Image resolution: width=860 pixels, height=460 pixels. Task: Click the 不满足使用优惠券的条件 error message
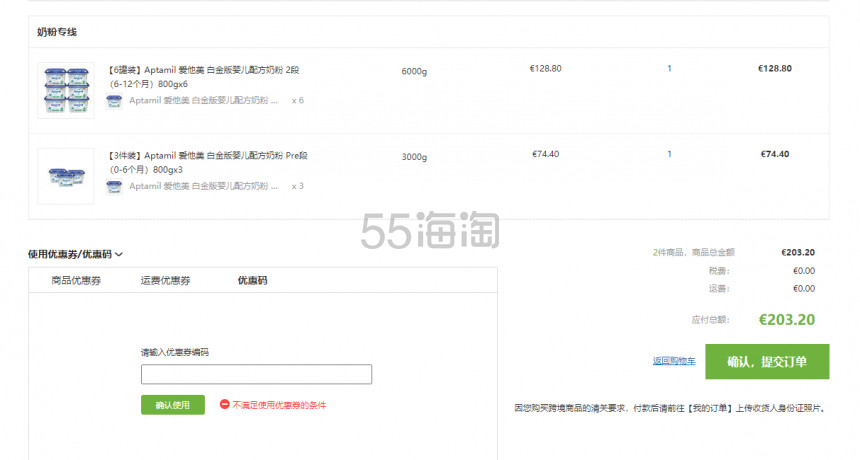click(279, 405)
